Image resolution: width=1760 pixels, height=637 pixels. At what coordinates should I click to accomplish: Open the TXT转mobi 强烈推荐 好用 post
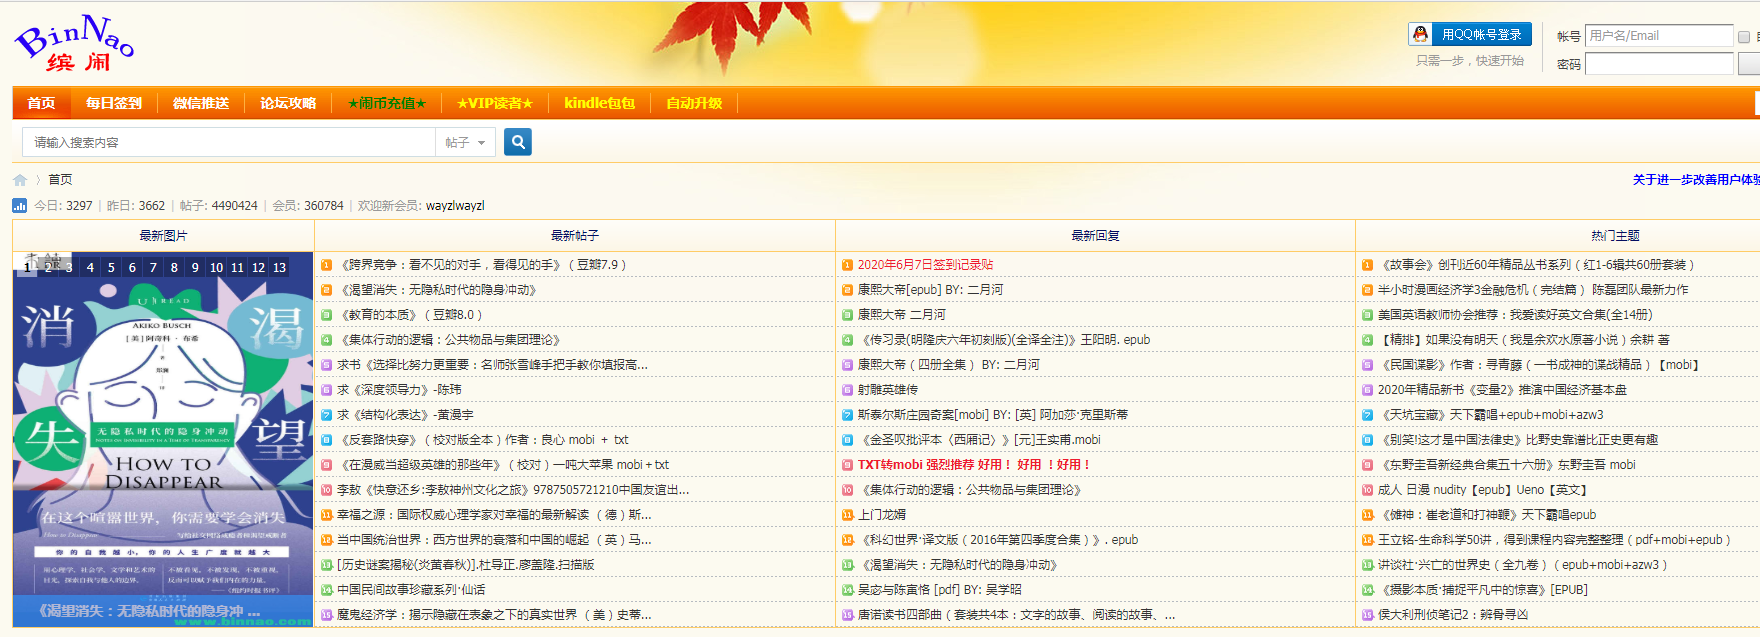pyautogui.click(x=973, y=465)
